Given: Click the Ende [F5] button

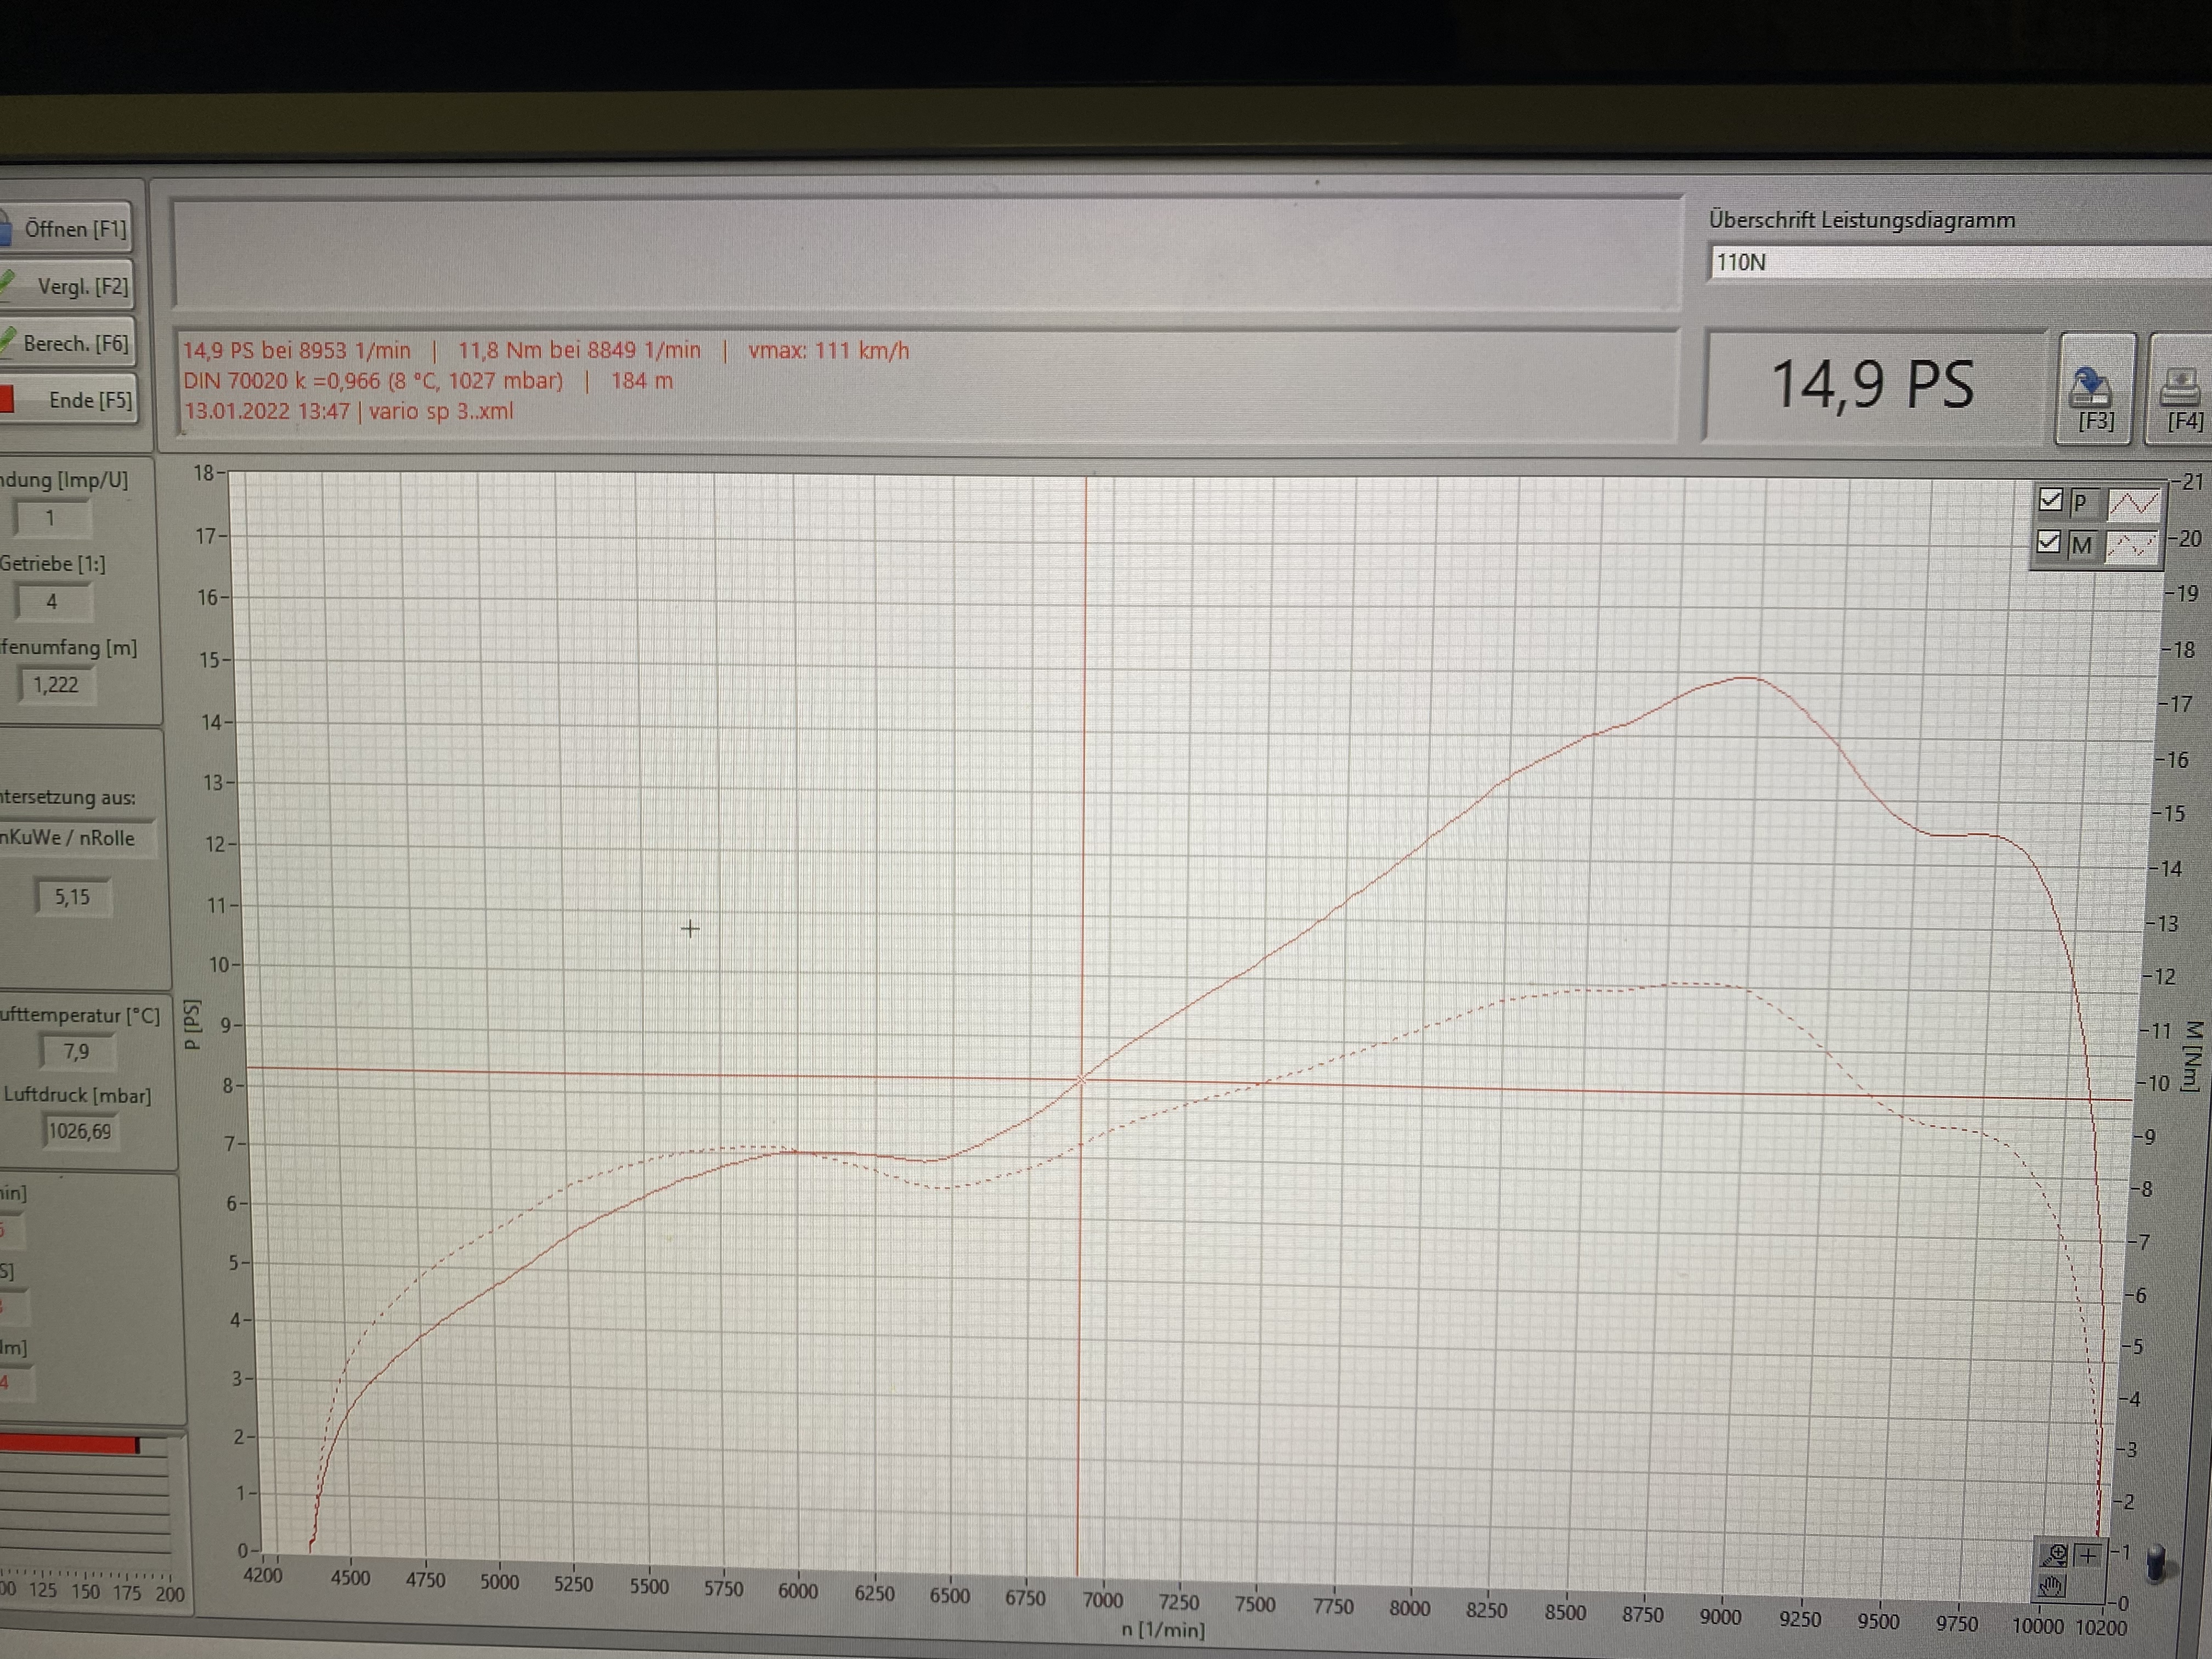Looking at the screenshot, I should (68, 400).
